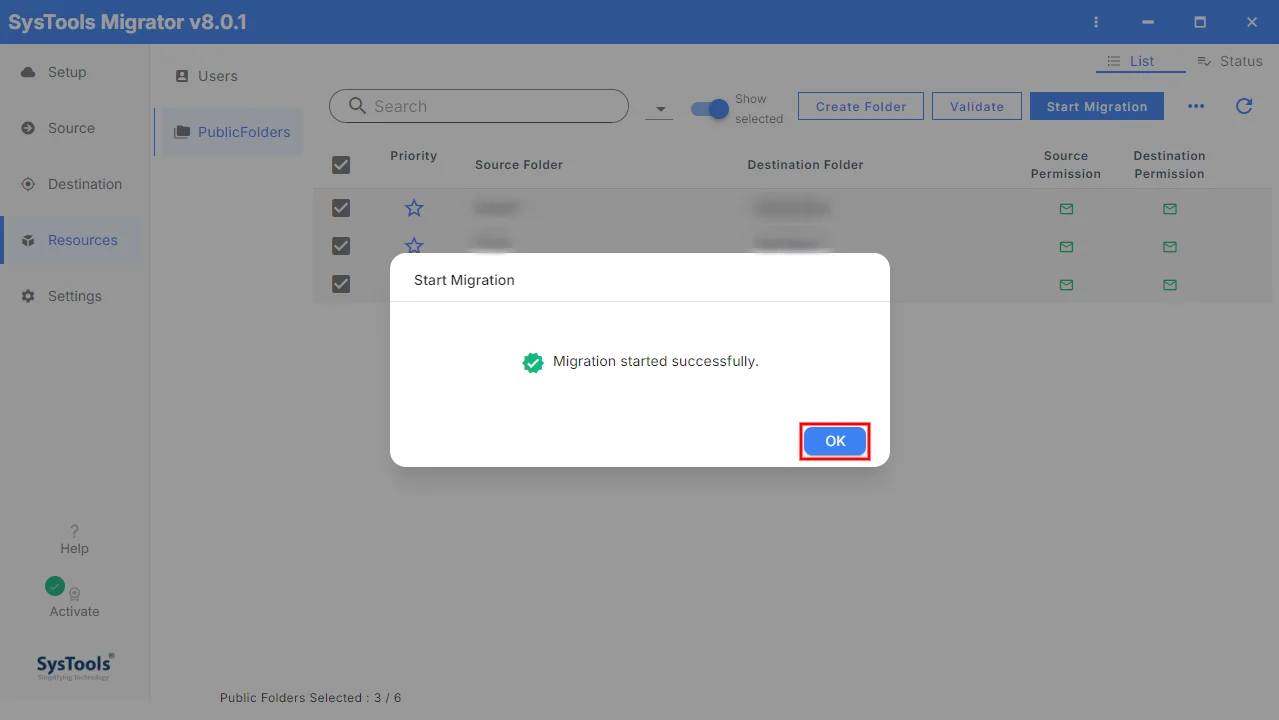1279x720 pixels.
Task: Click source permission envelope in first row
Action: [x=1066, y=209]
